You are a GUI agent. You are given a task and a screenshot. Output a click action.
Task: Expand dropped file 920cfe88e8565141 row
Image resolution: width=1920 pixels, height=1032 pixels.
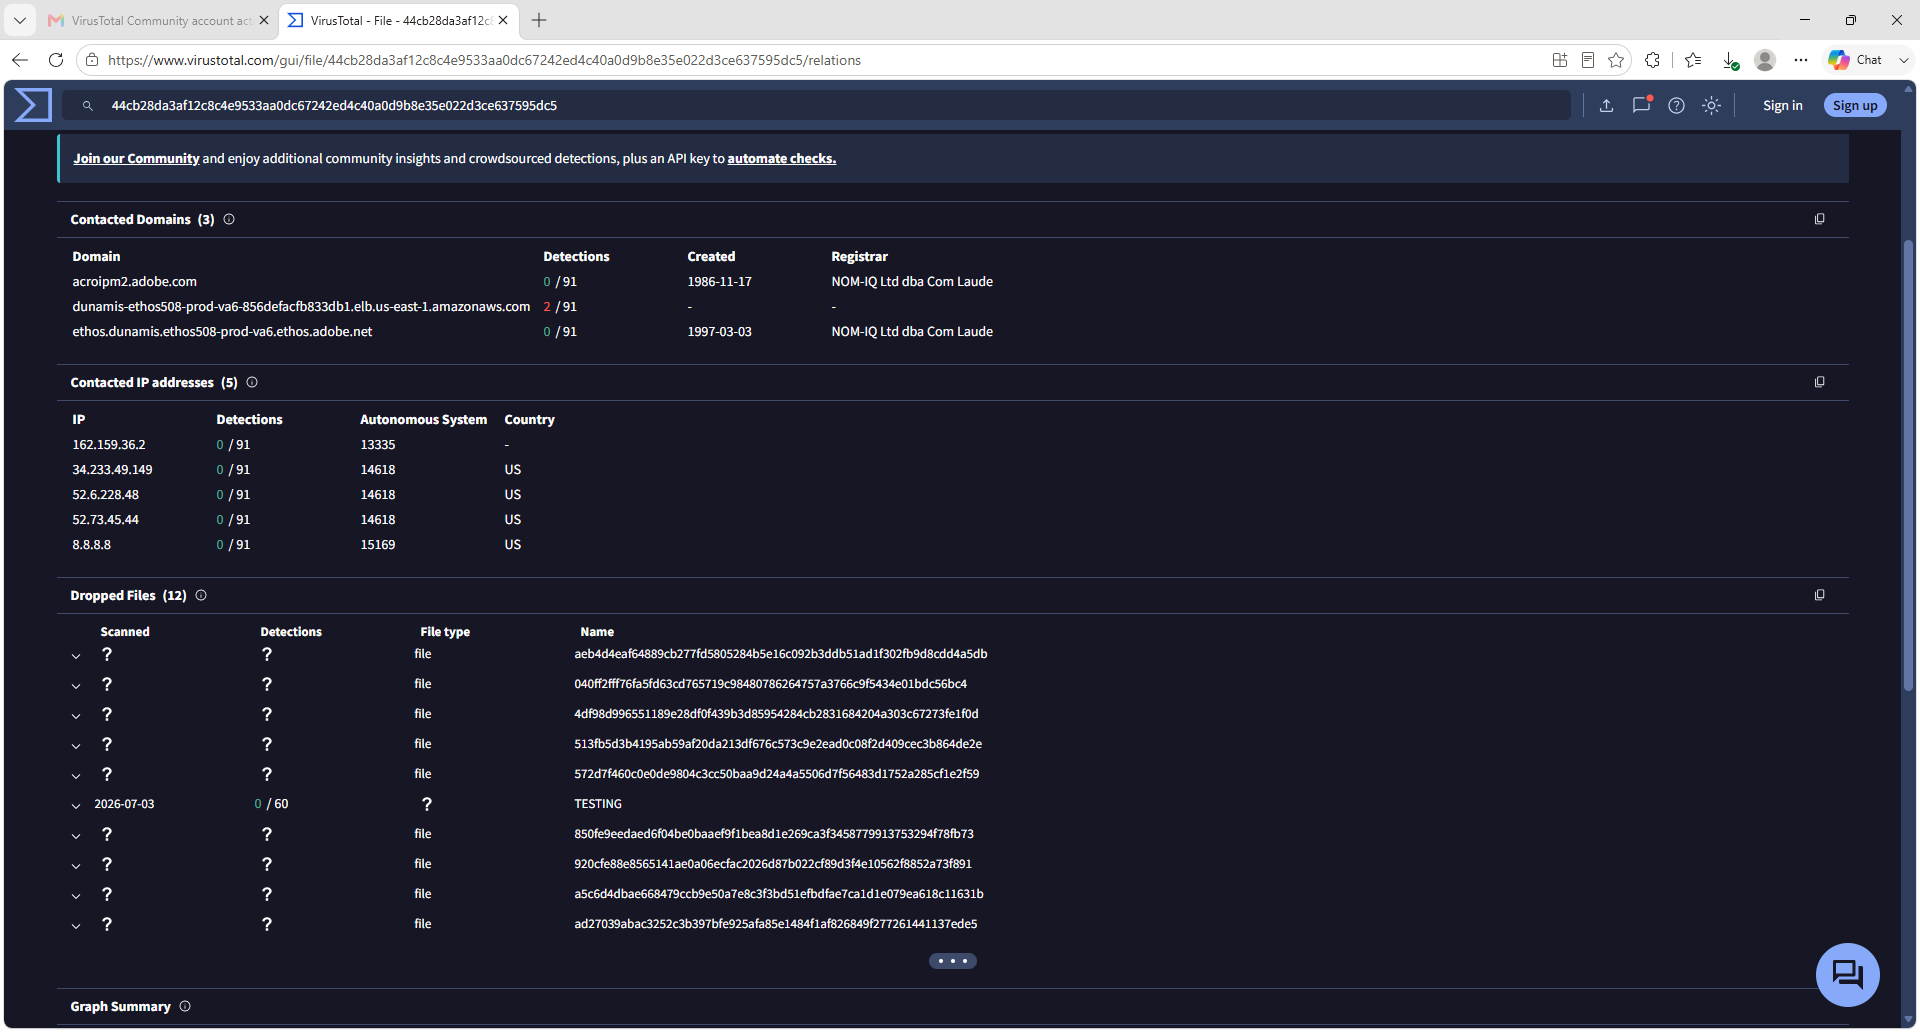click(x=76, y=866)
